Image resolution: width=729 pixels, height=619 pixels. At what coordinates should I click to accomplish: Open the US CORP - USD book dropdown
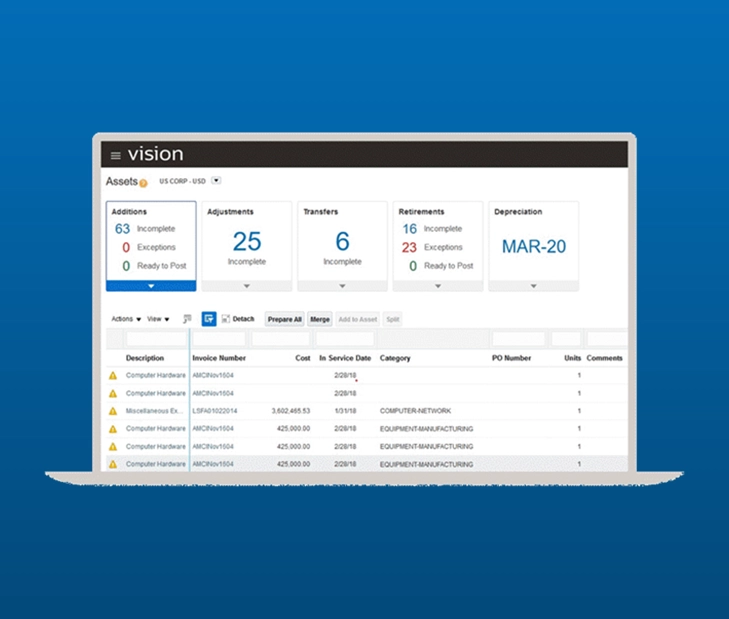216,181
